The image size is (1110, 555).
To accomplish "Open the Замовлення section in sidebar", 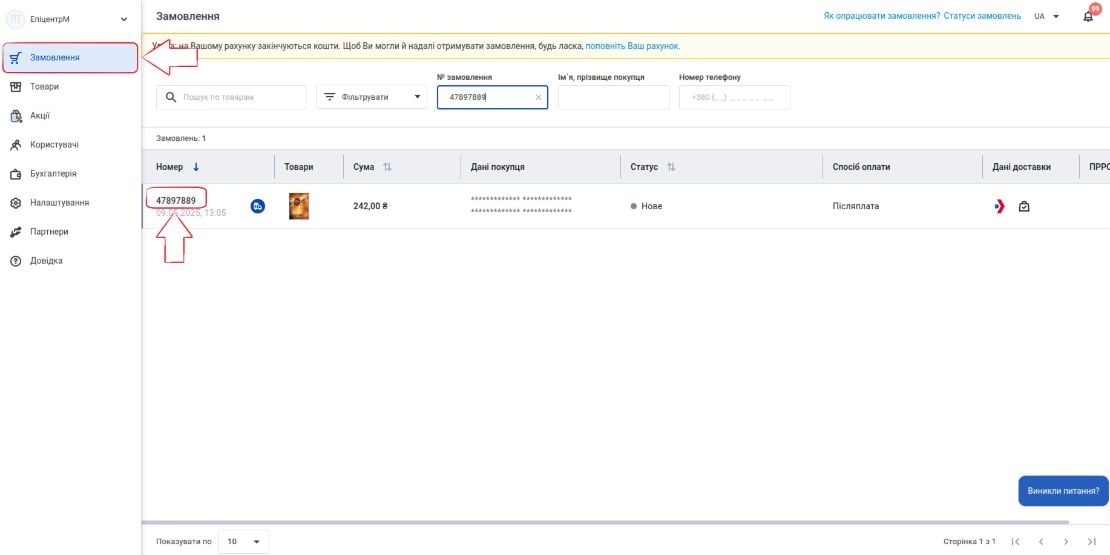I will pos(69,57).
